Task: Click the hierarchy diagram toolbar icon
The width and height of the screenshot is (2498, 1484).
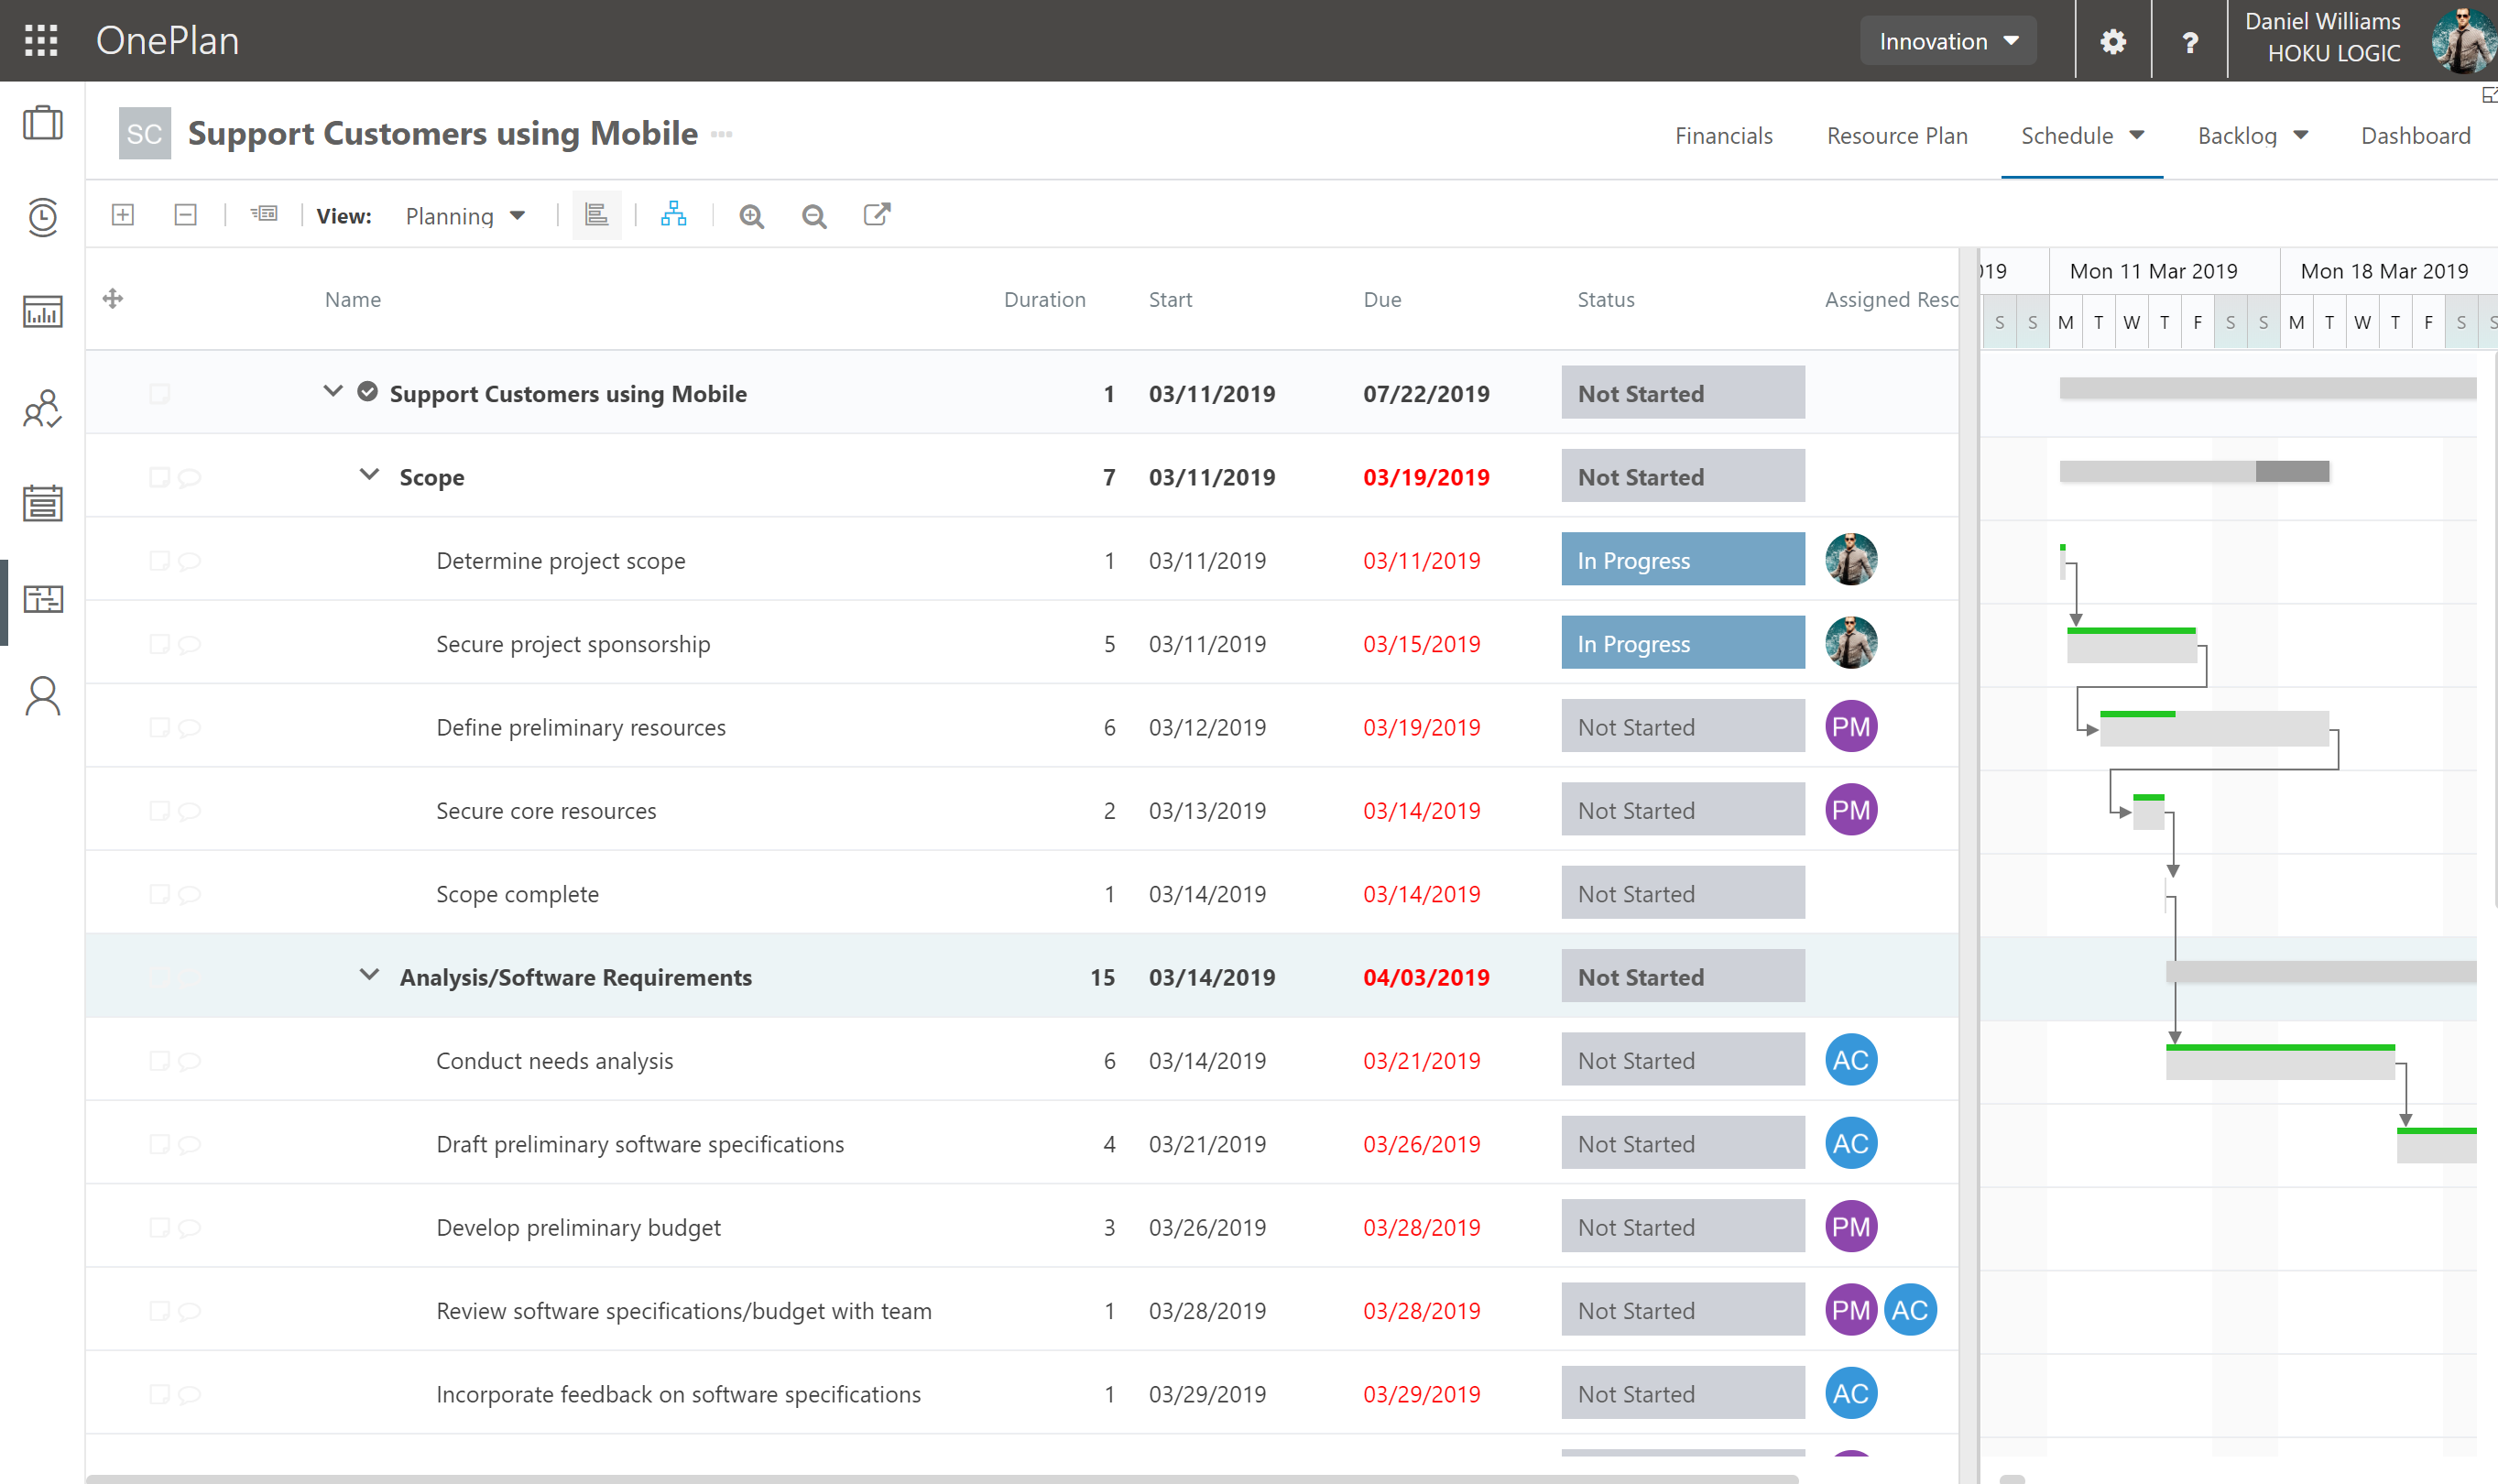Action: tap(673, 214)
